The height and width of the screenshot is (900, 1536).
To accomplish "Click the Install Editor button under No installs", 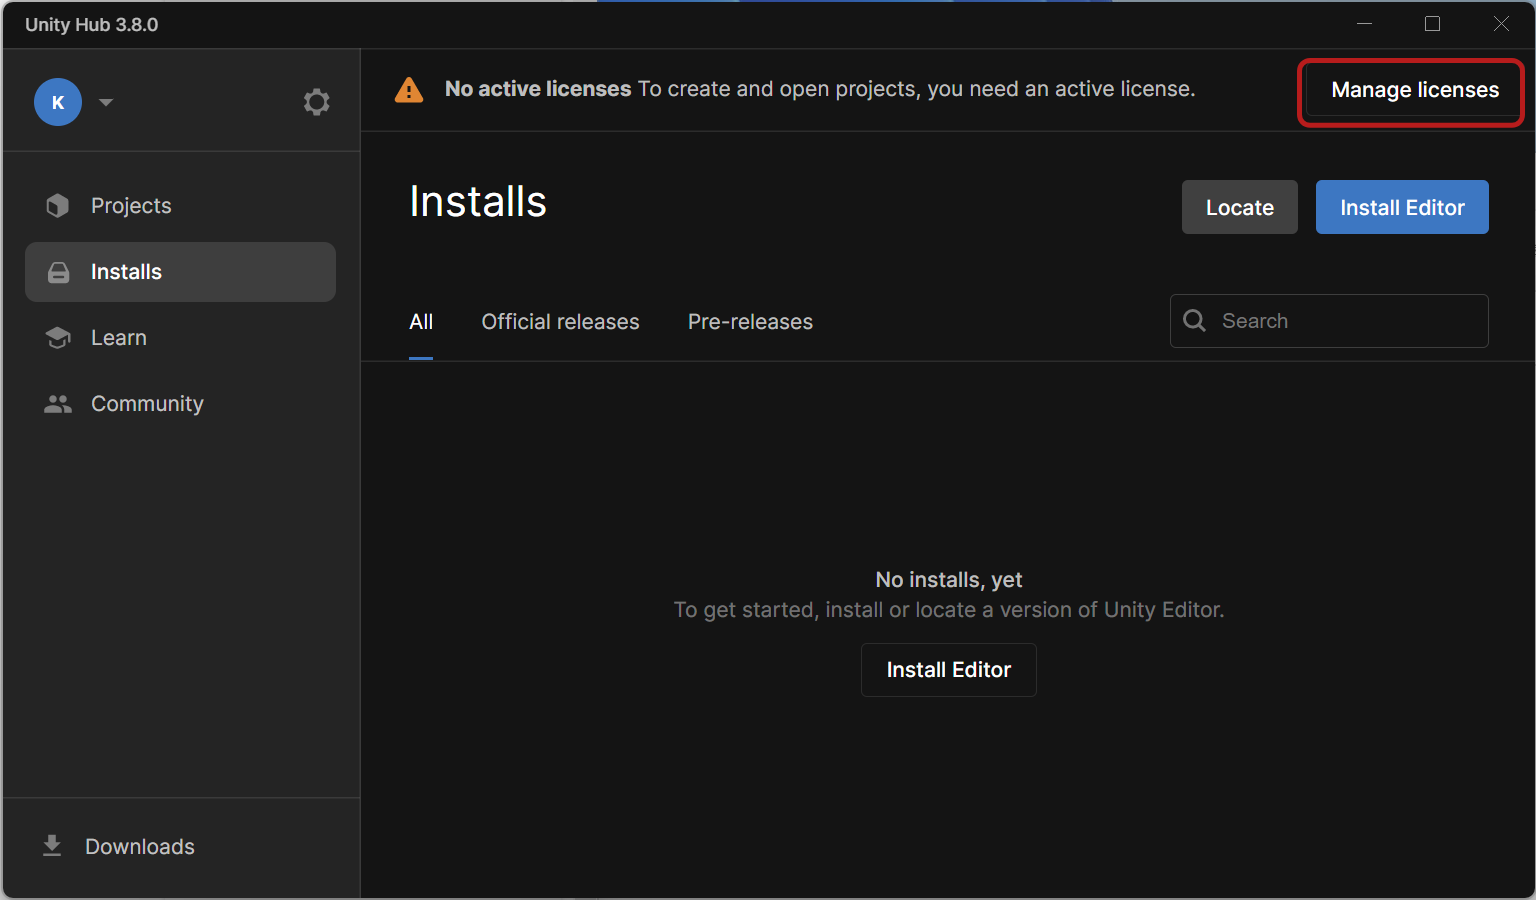I will pyautogui.click(x=949, y=670).
